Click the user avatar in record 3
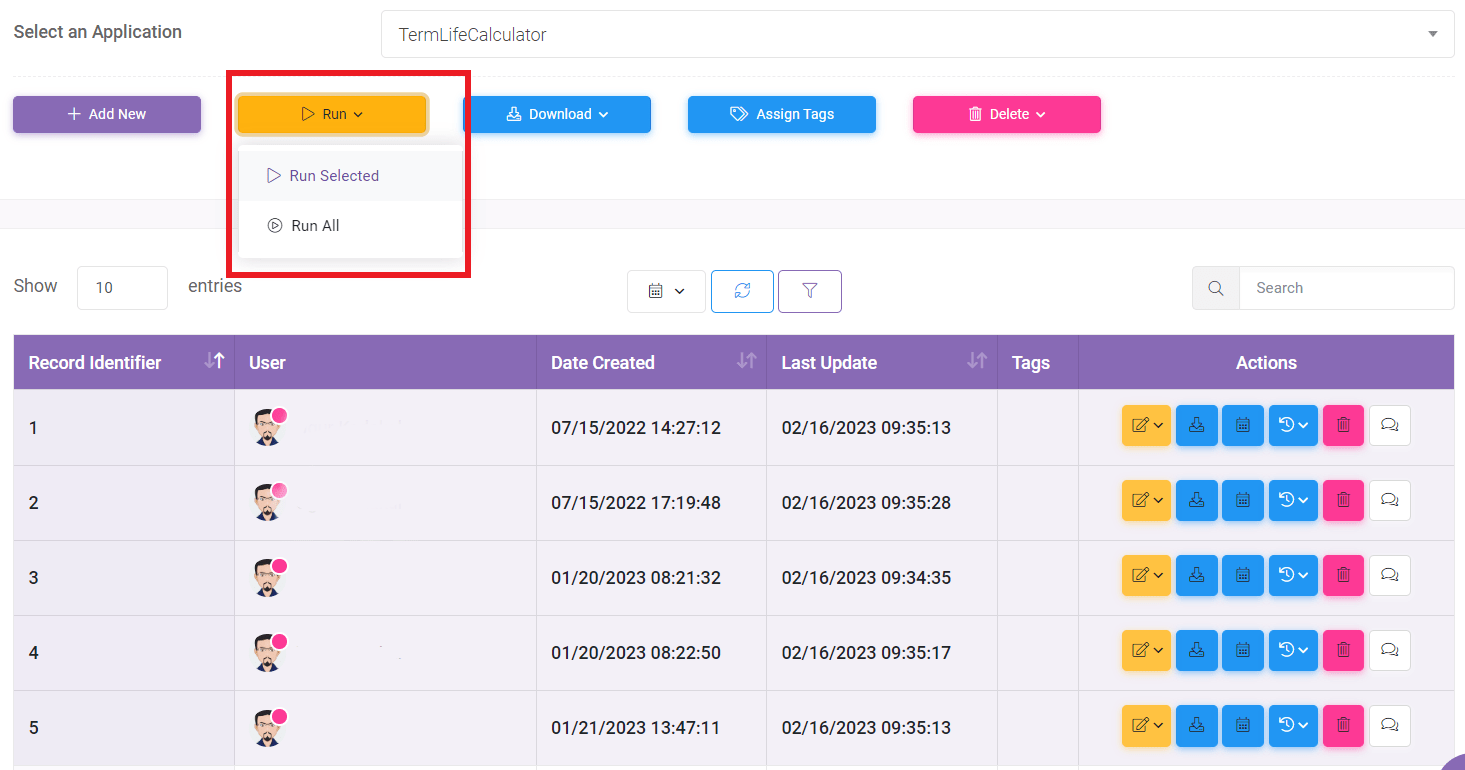The image size is (1465, 770). click(x=269, y=577)
